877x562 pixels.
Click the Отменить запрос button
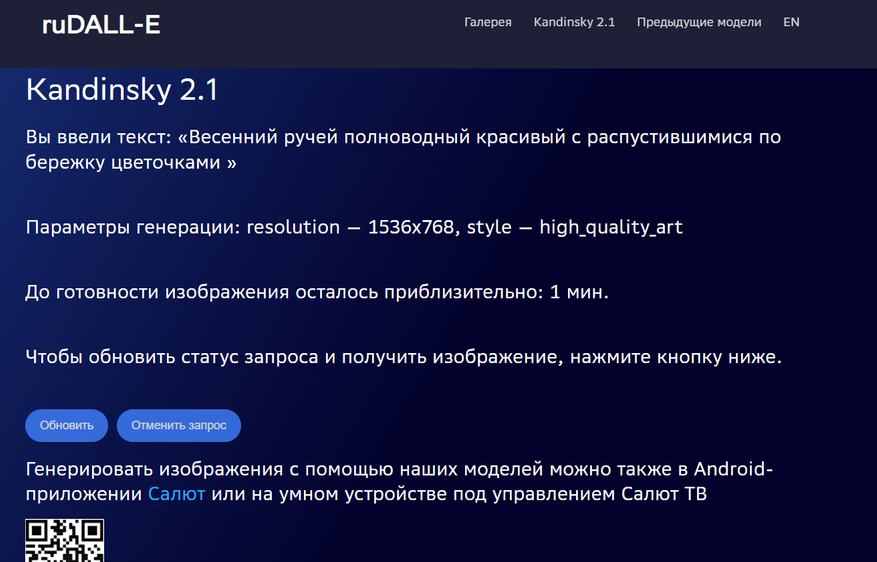pos(179,426)
